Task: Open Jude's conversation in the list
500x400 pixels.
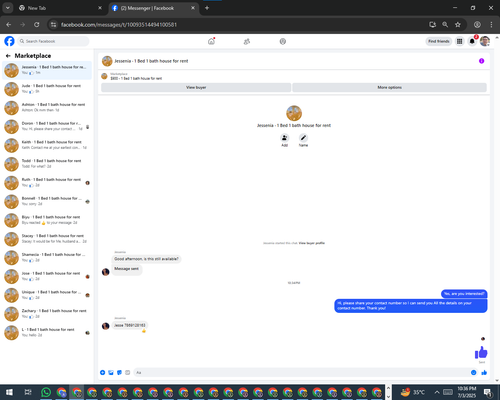Action: [47, 89]
